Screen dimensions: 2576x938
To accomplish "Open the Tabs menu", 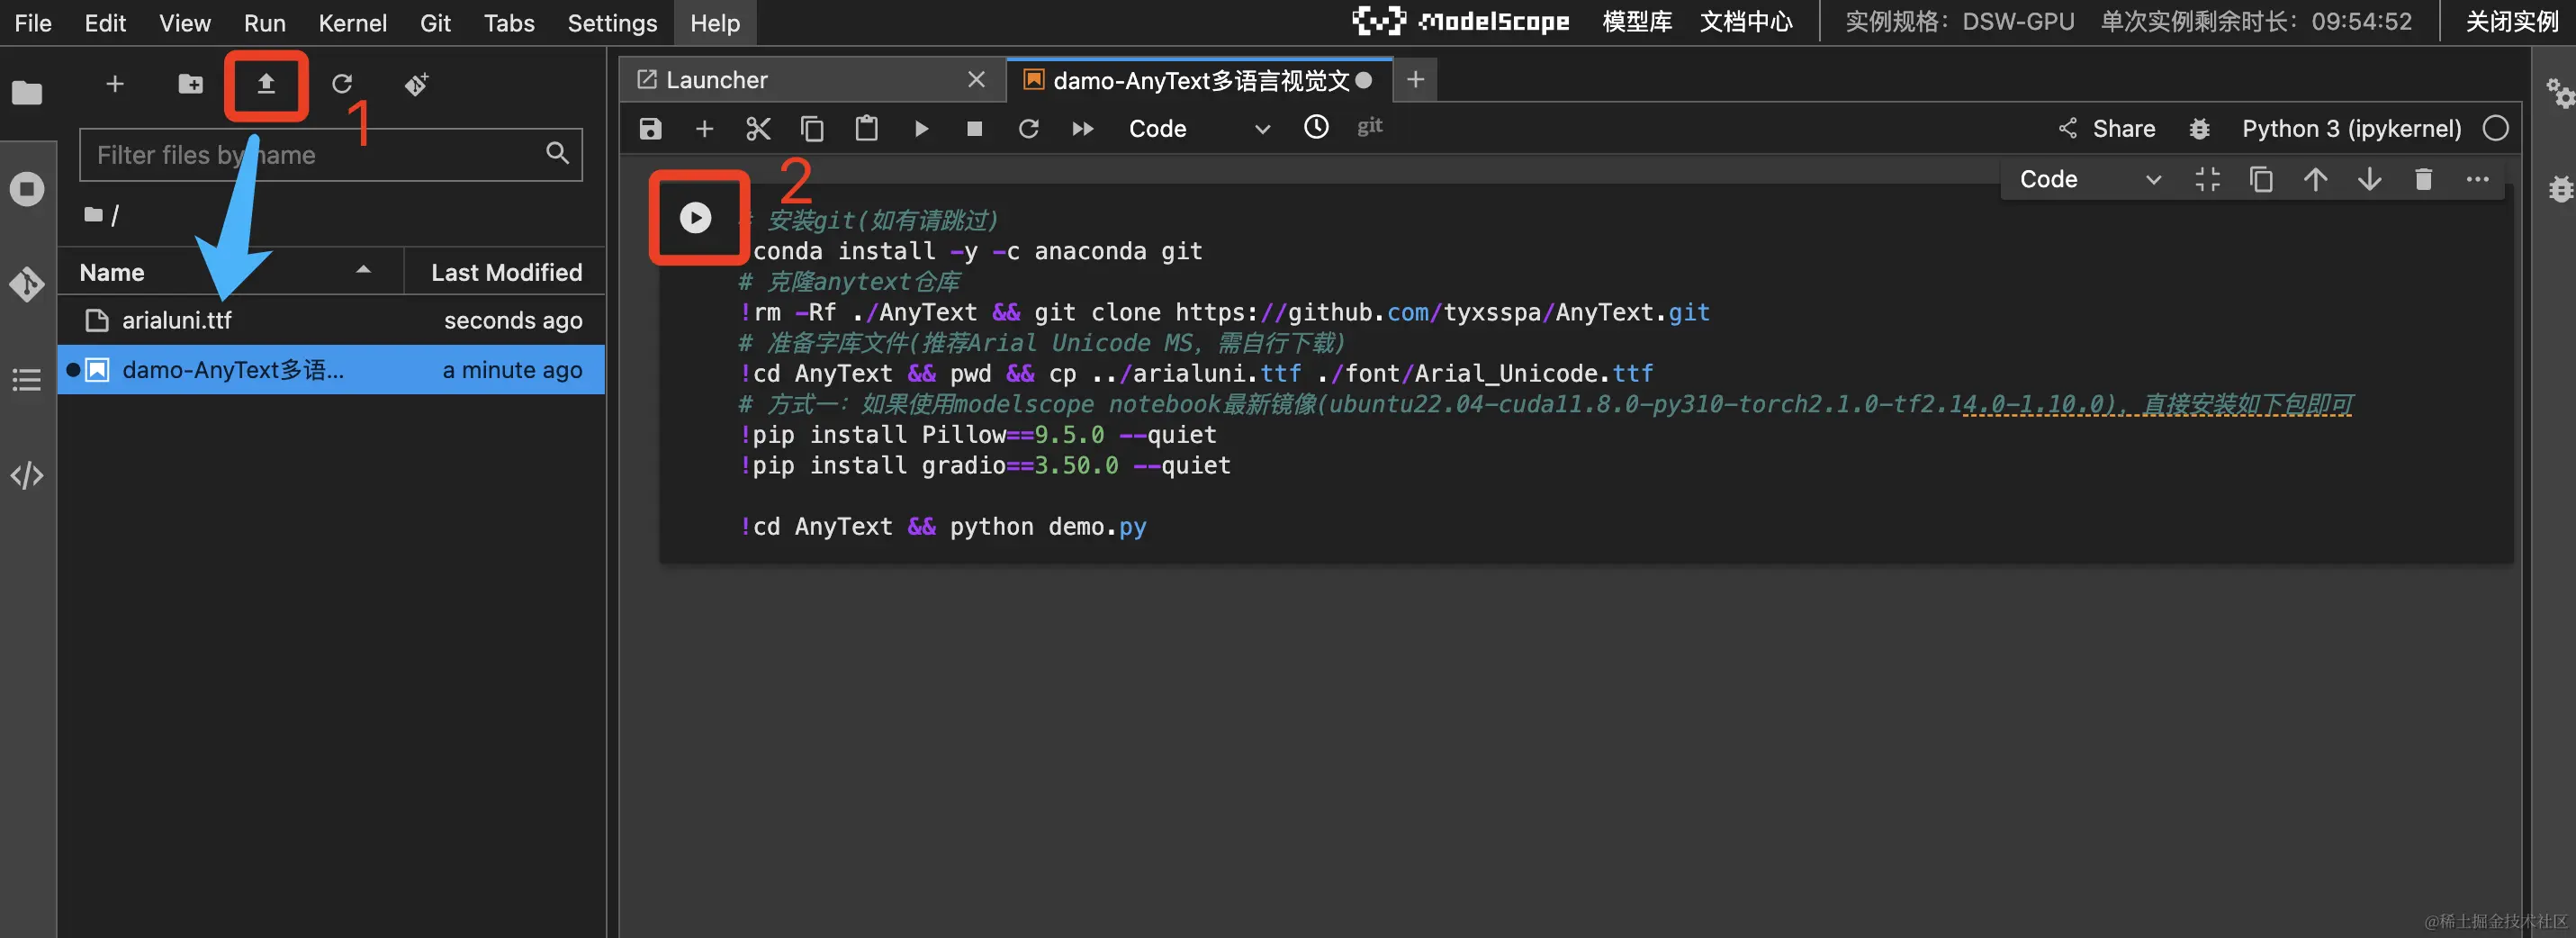I will point(509,22).
